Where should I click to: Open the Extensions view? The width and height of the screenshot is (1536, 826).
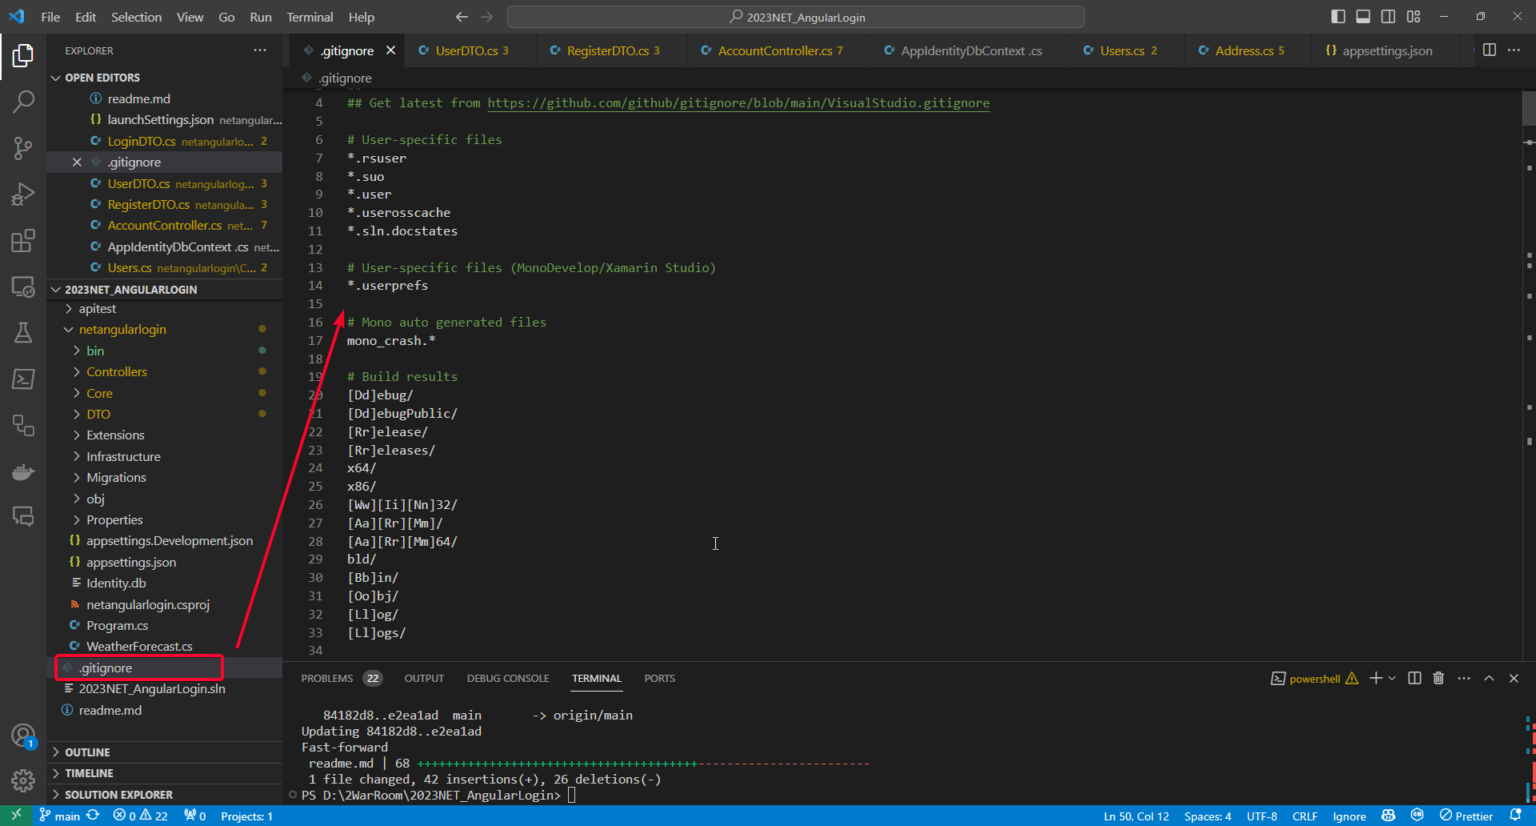[23, 240]
